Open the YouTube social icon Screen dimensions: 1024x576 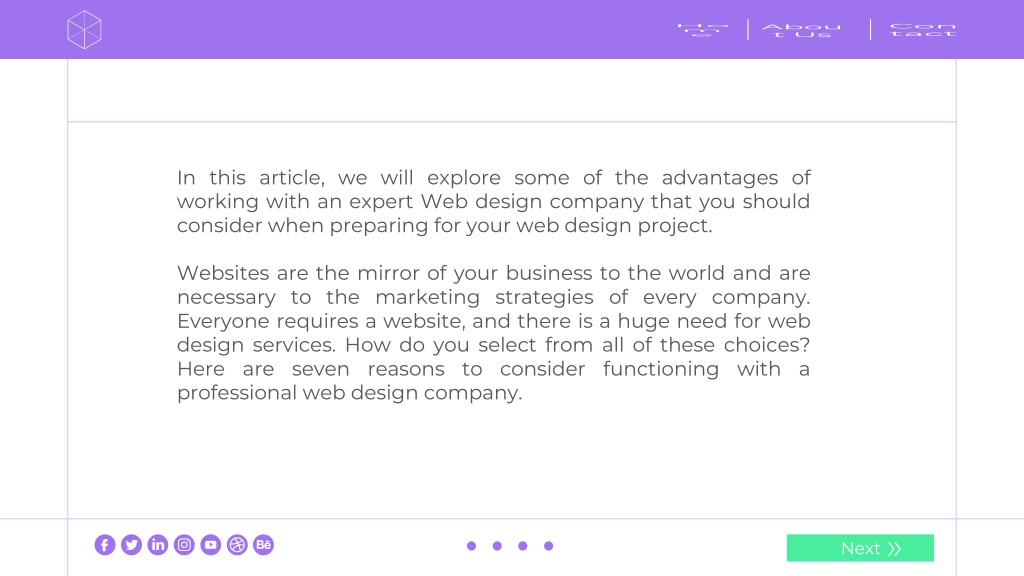(x=210, y=545)
